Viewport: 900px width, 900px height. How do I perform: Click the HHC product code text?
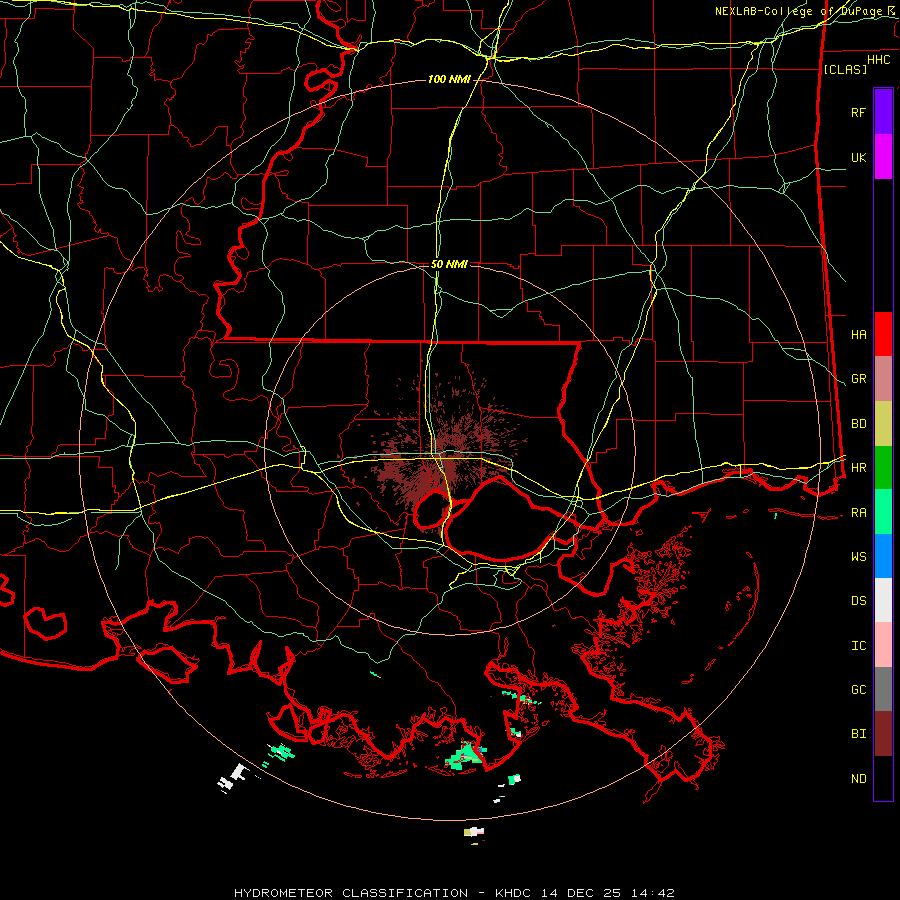tap(878, 60)
